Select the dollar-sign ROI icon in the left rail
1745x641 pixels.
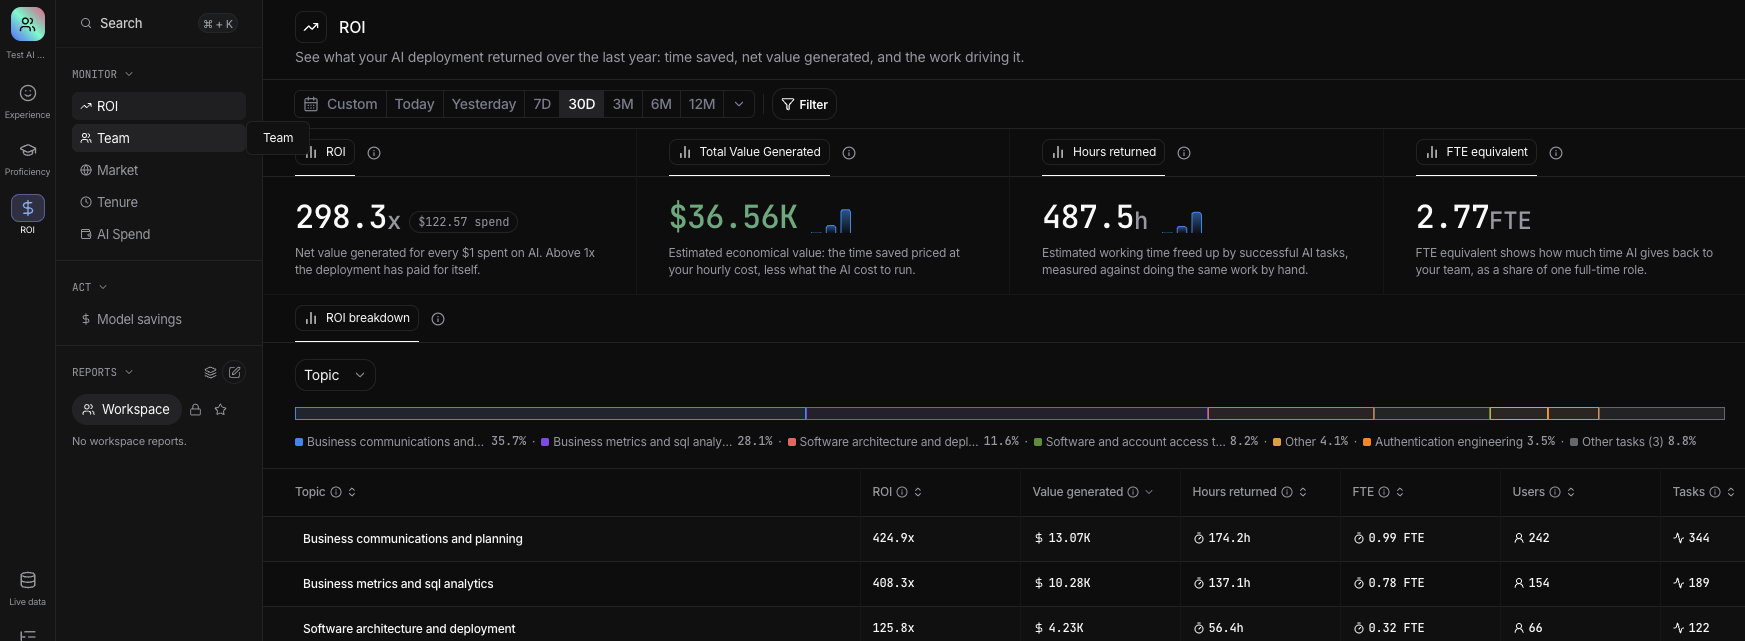pos(28,208)
